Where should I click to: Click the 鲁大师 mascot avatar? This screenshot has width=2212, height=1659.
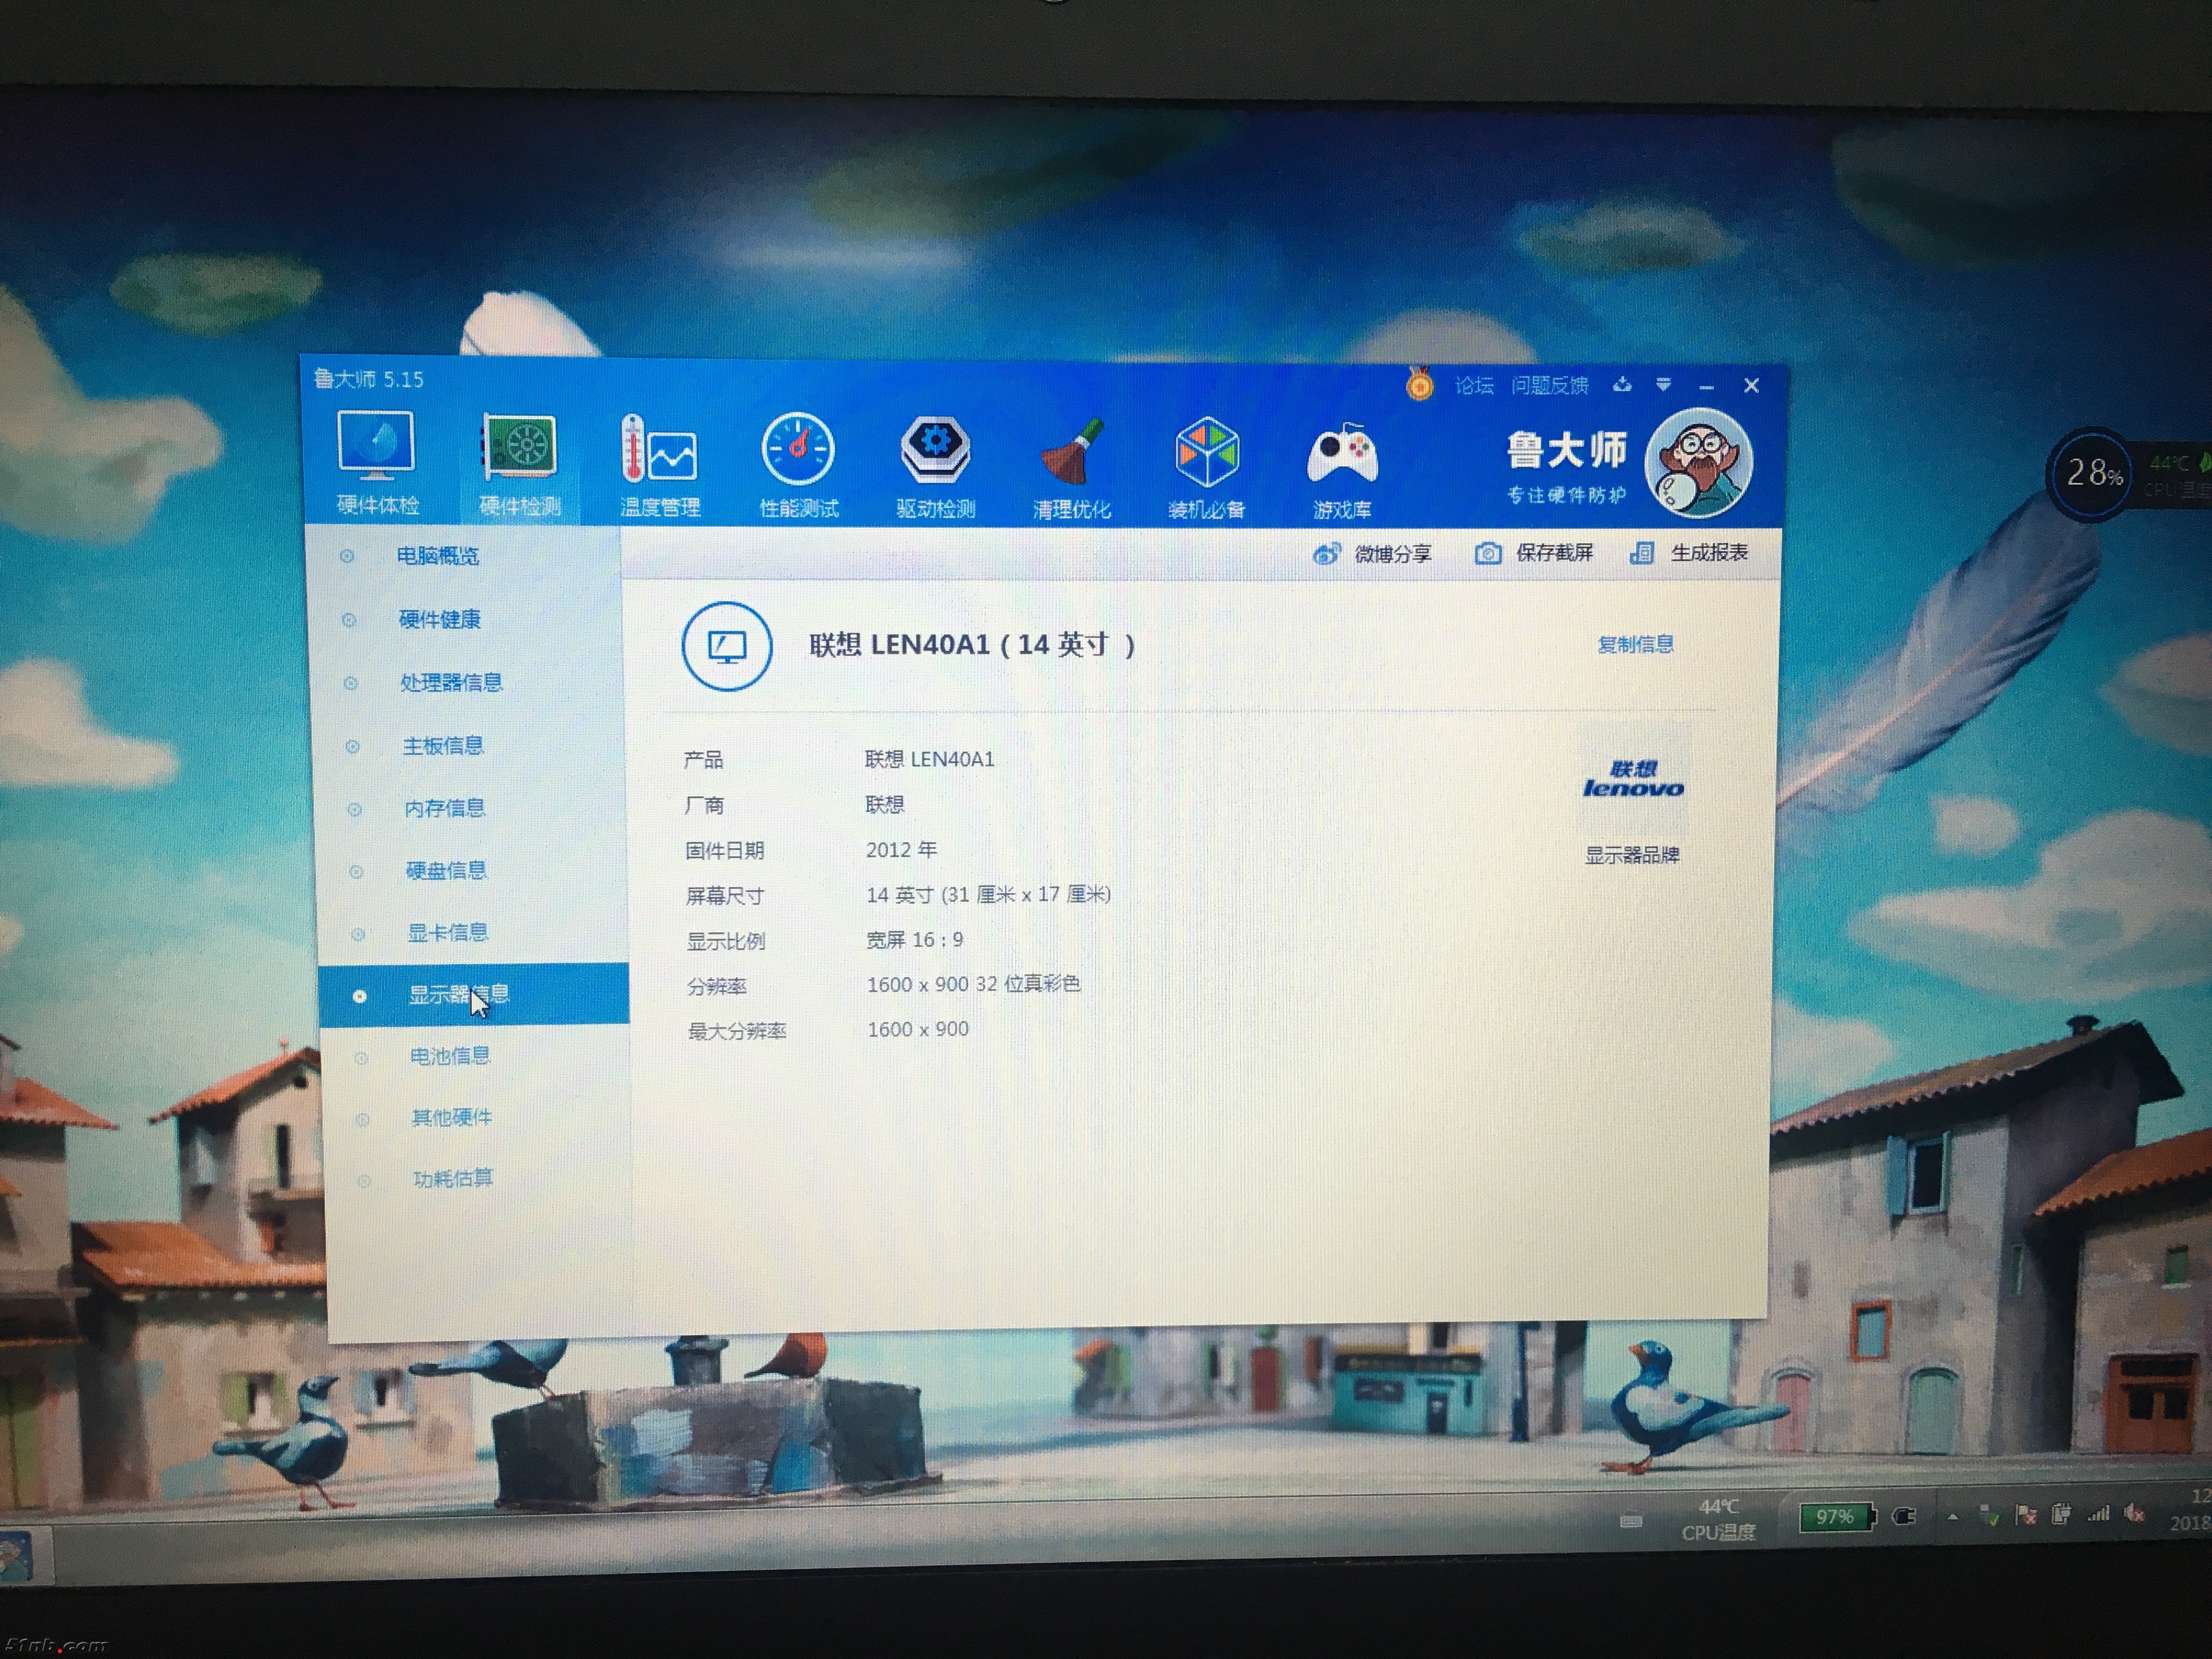1699,463
